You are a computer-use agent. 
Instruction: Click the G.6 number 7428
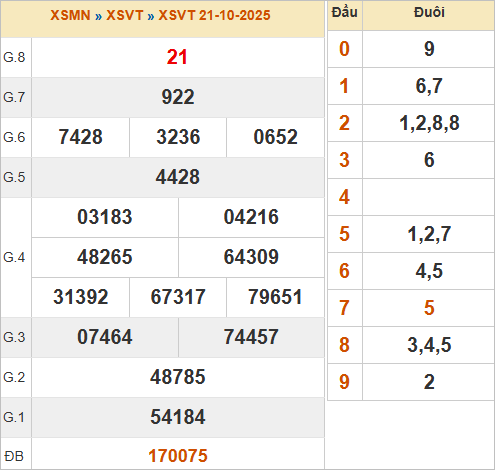pos(81,137)
